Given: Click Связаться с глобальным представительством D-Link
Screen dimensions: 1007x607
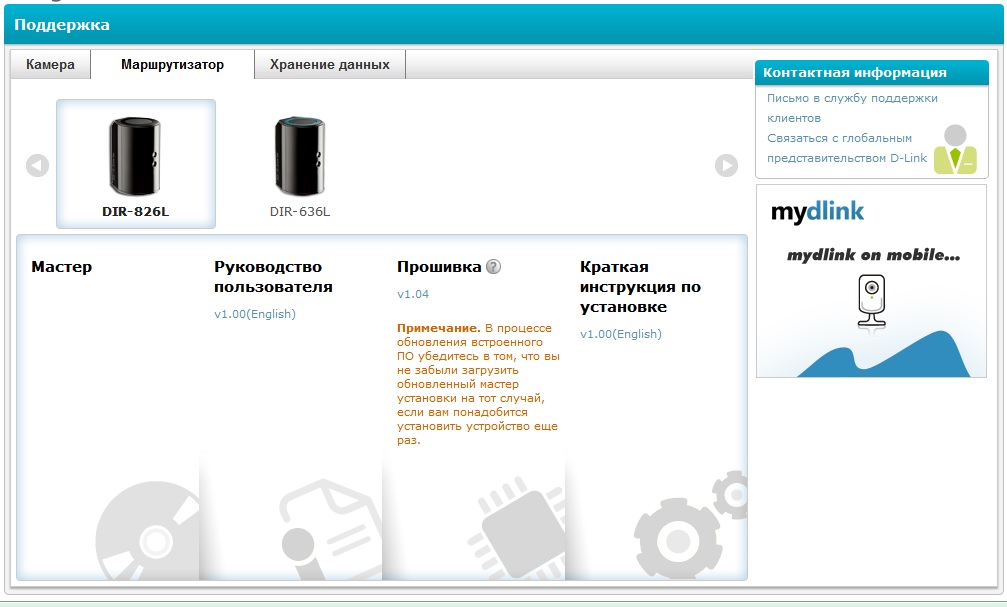Looking at the screenshot, I should 846,148.
